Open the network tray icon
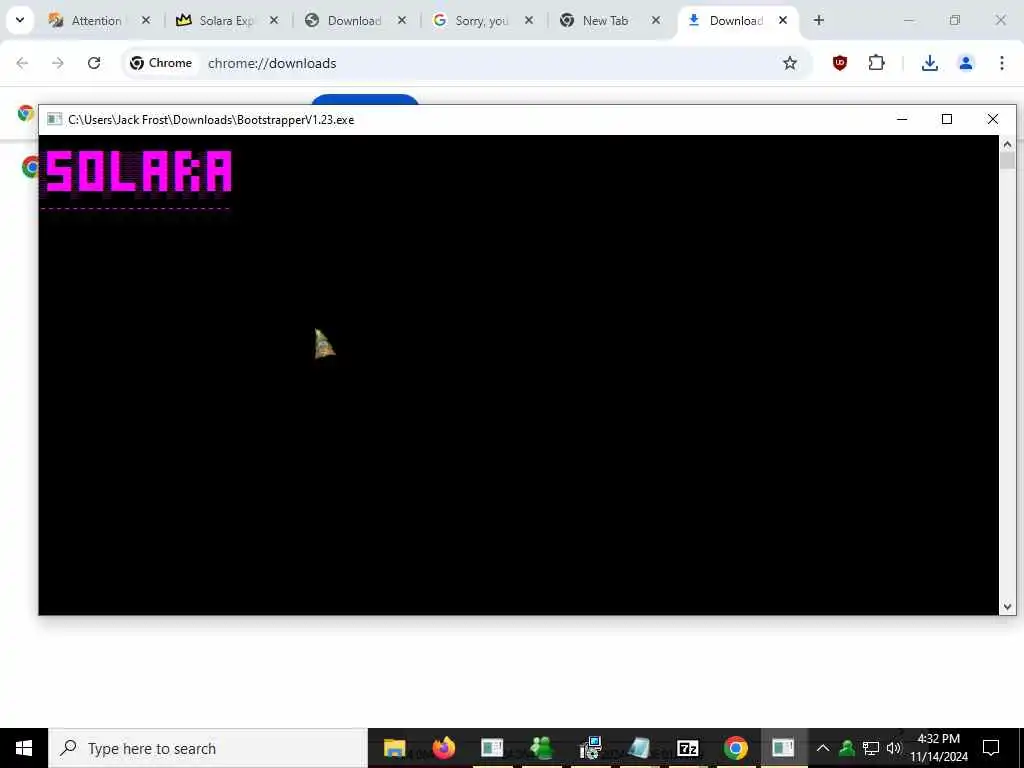 point(871,748)
